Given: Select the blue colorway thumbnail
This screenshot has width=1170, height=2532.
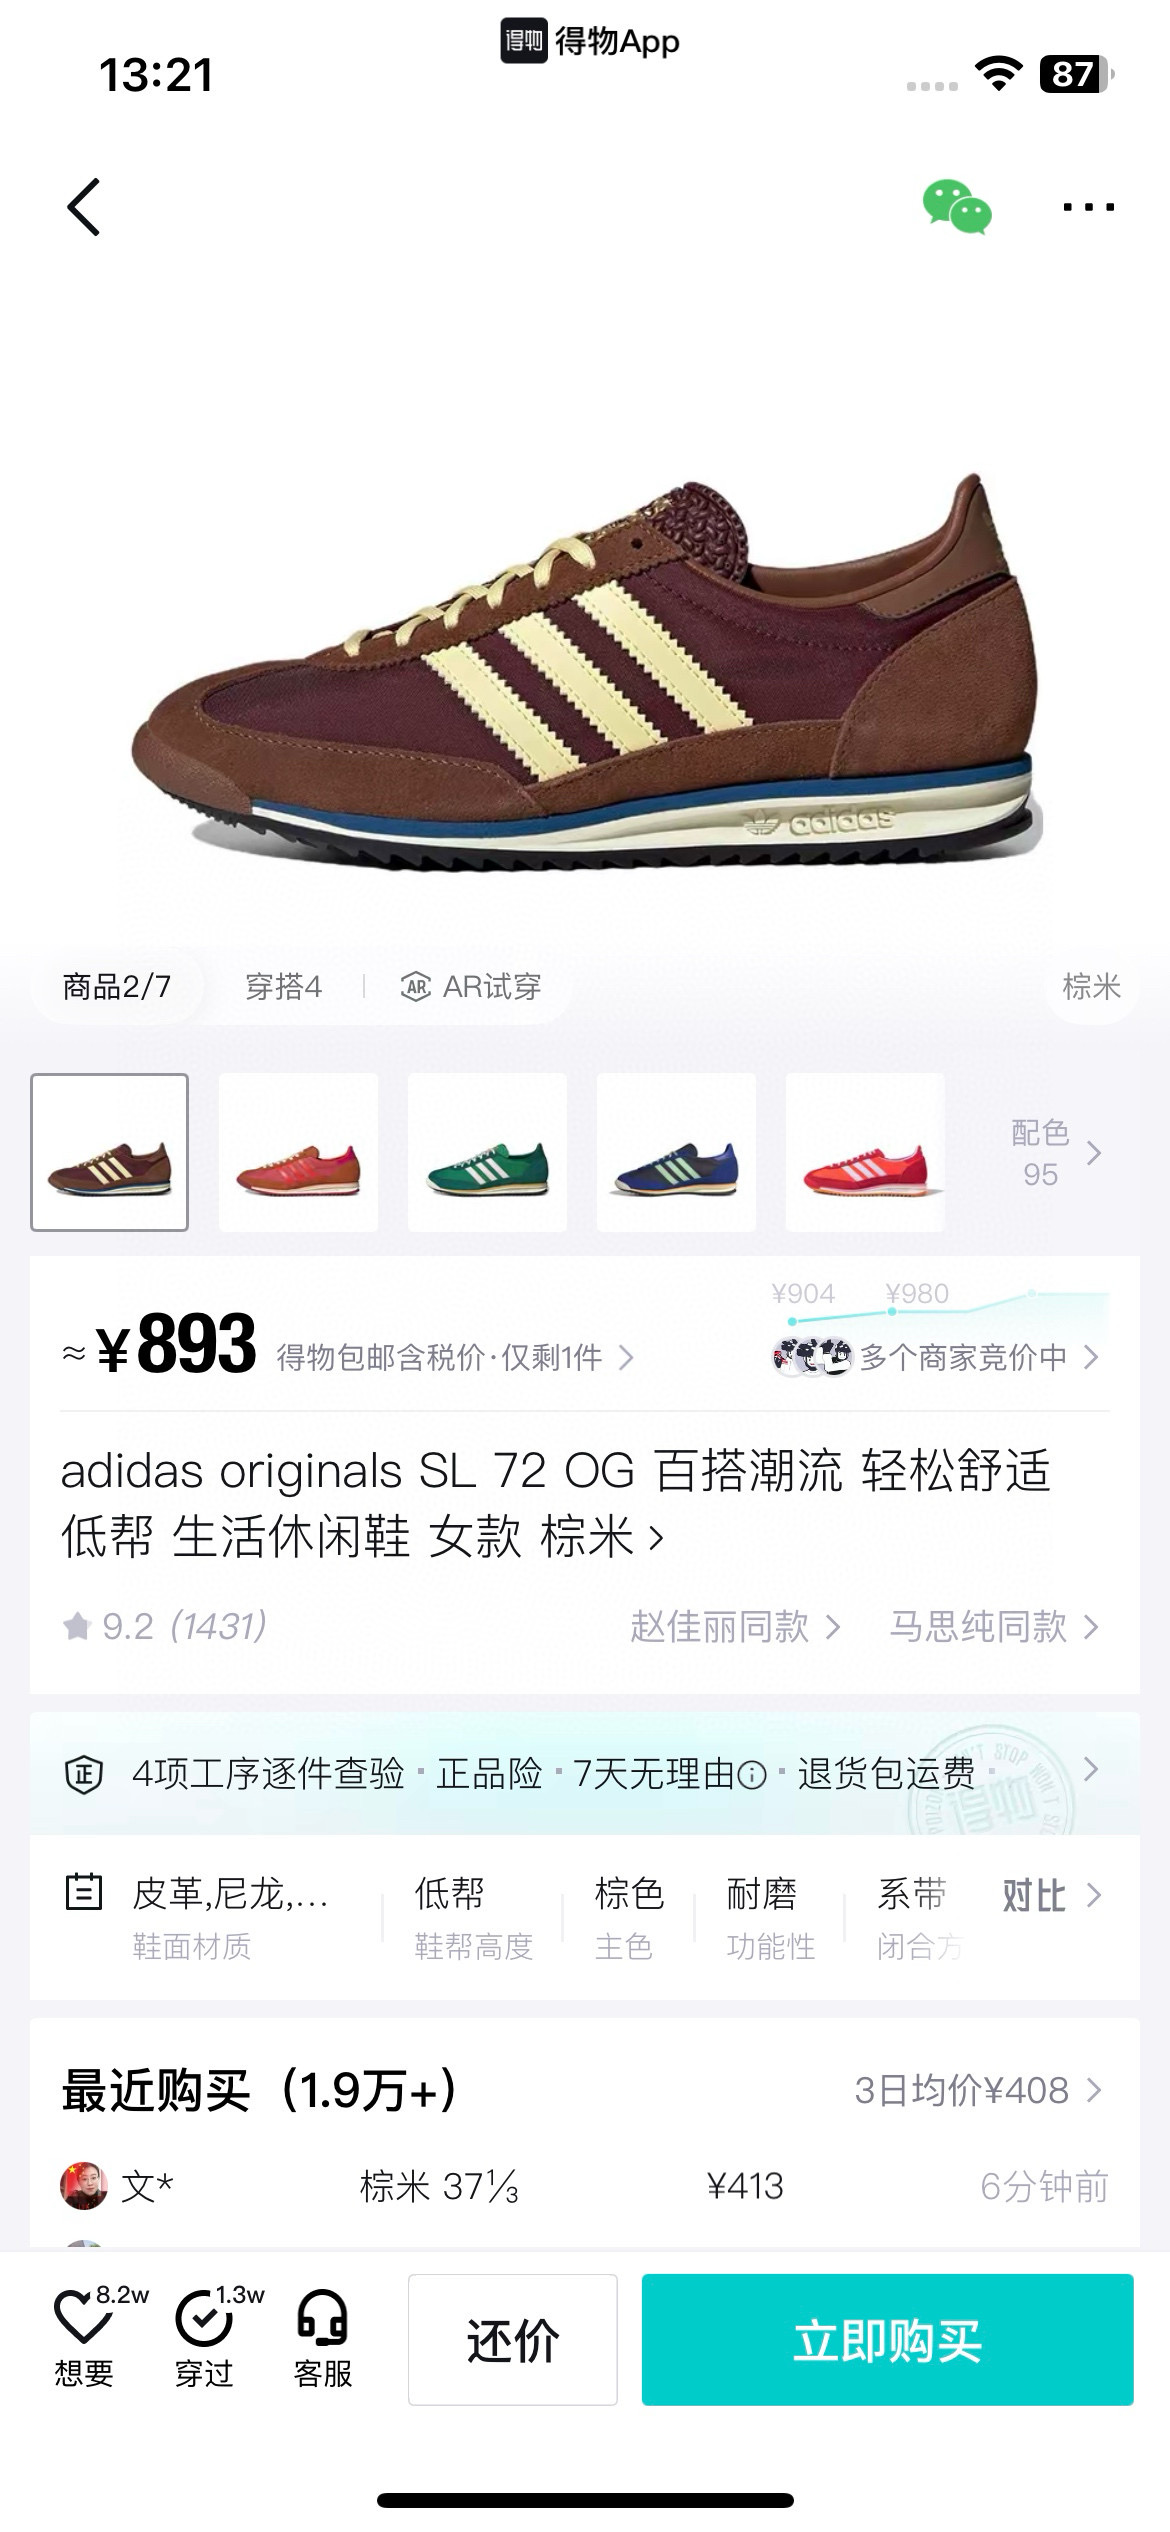Looking at the screenshot, I should coord(676,1152).
